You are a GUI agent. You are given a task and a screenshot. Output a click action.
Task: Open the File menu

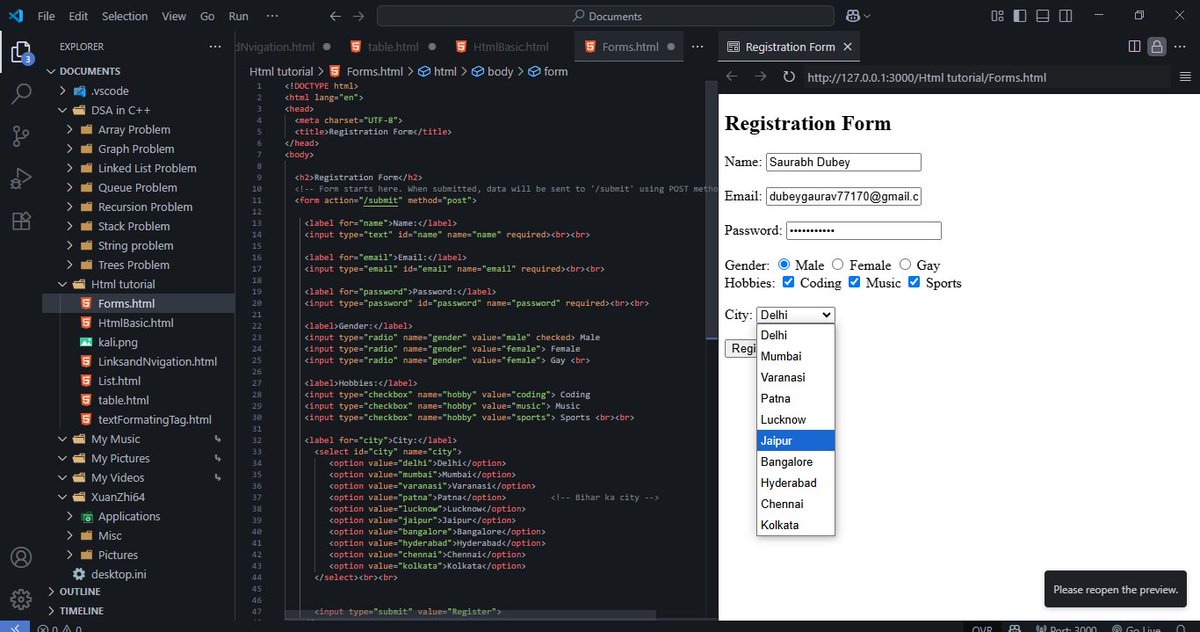[46, 16]
